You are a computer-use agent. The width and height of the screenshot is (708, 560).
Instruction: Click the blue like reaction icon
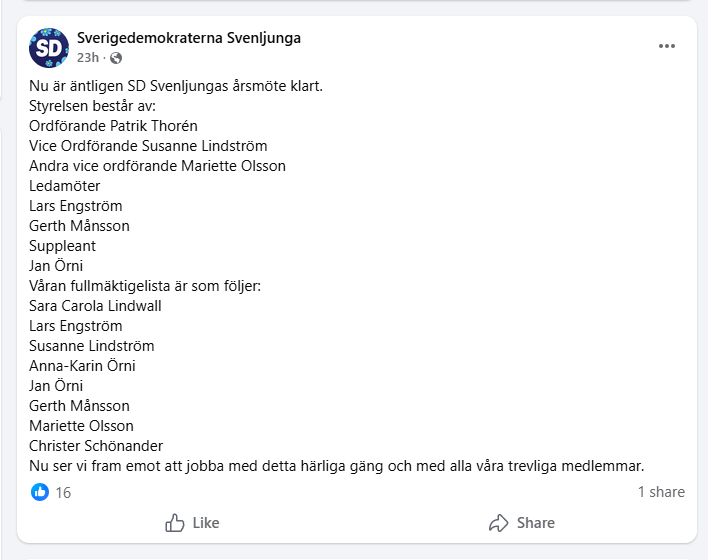40,492
